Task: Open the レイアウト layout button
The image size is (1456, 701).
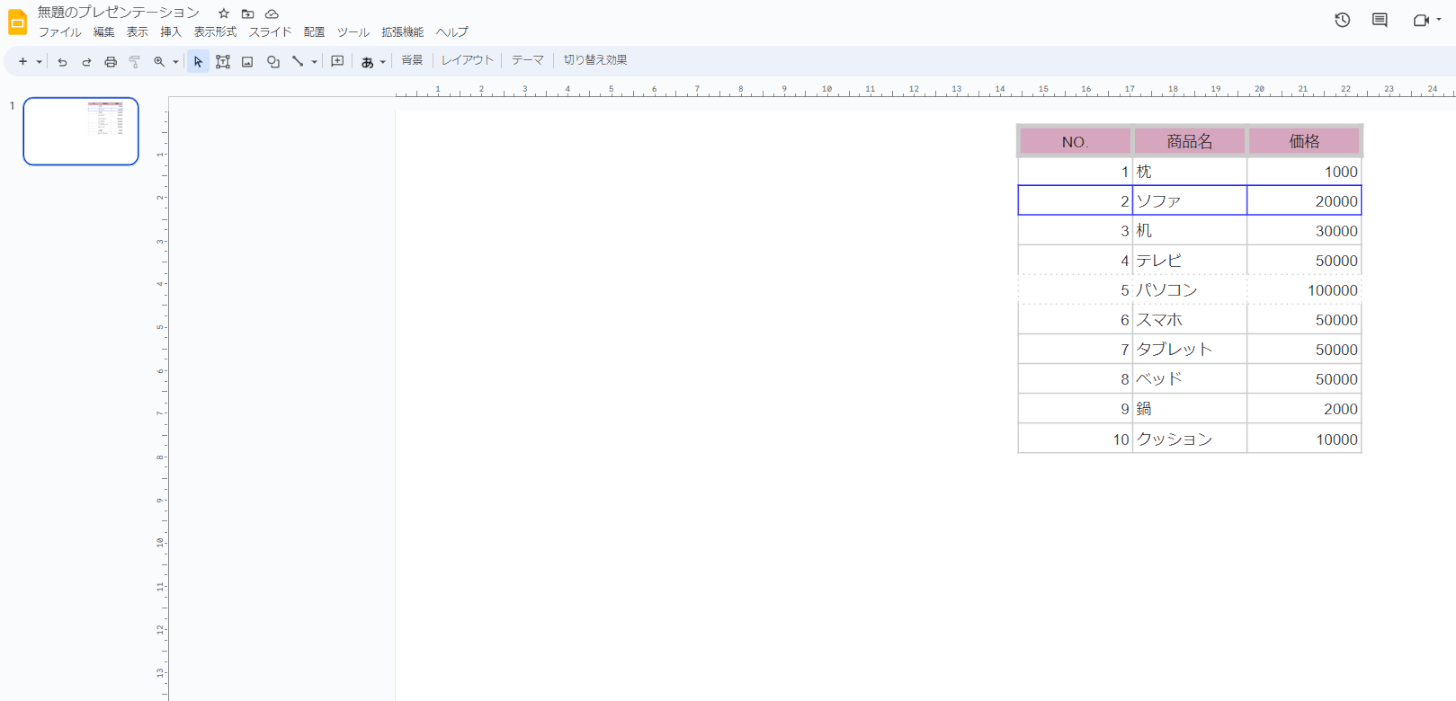Action: [x=468, y=60]
